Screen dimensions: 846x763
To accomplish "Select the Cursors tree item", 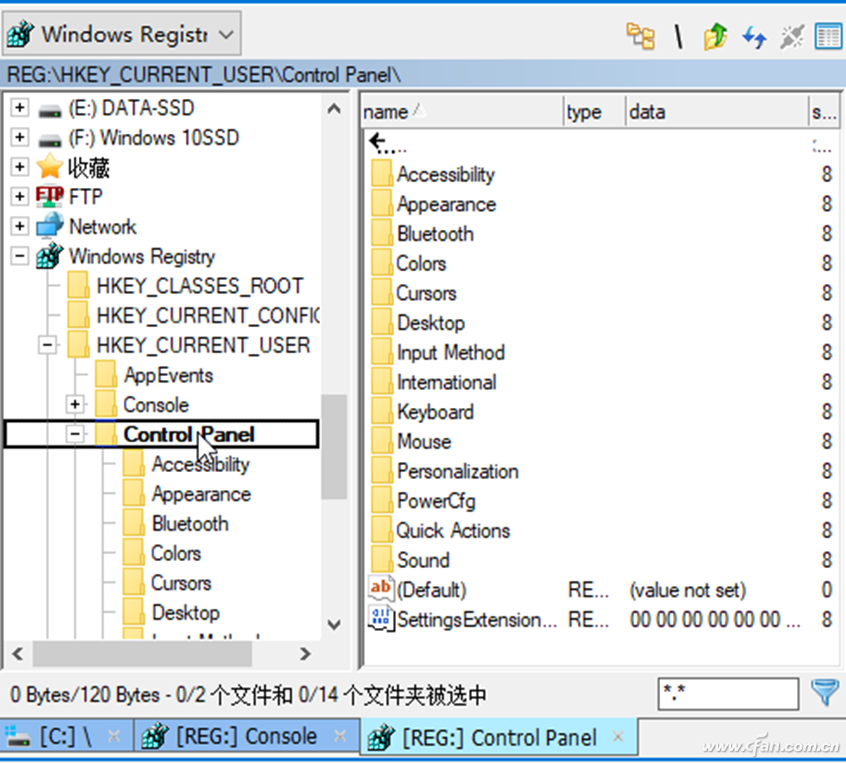I will pyautogui.click(x=181, y=583).
